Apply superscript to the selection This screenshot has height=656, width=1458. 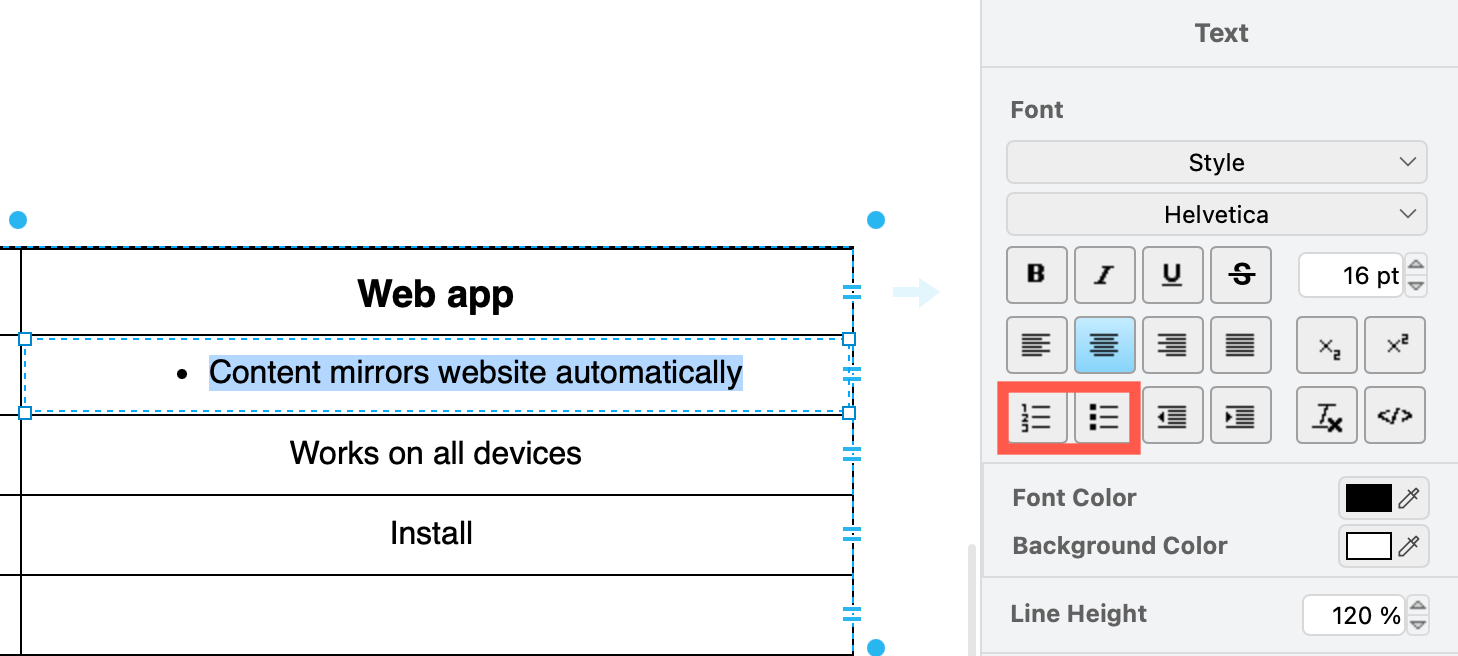1394,345
